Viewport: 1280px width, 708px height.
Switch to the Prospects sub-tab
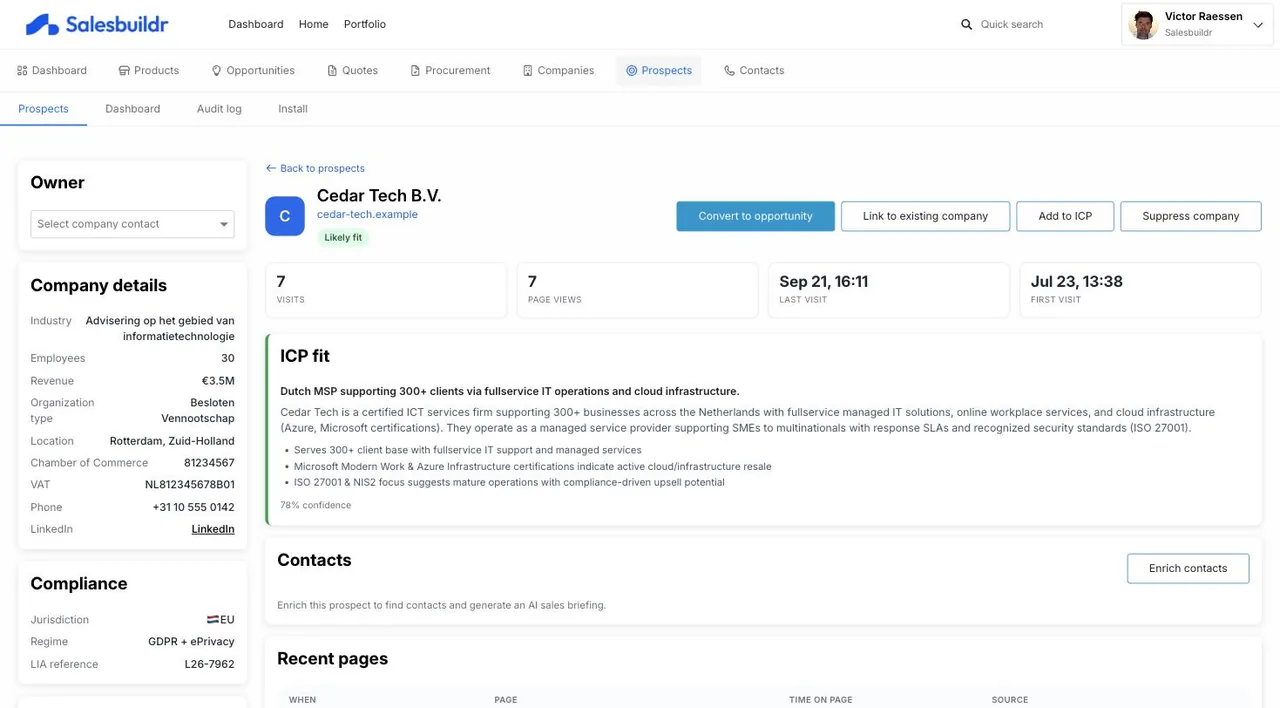point(43,109)
